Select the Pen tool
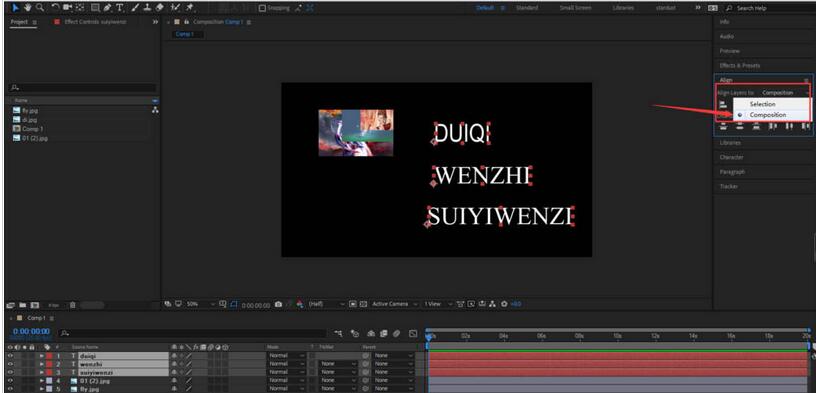Image resolution: width=816 pixels, height=393 pixels. coord(107,8)
